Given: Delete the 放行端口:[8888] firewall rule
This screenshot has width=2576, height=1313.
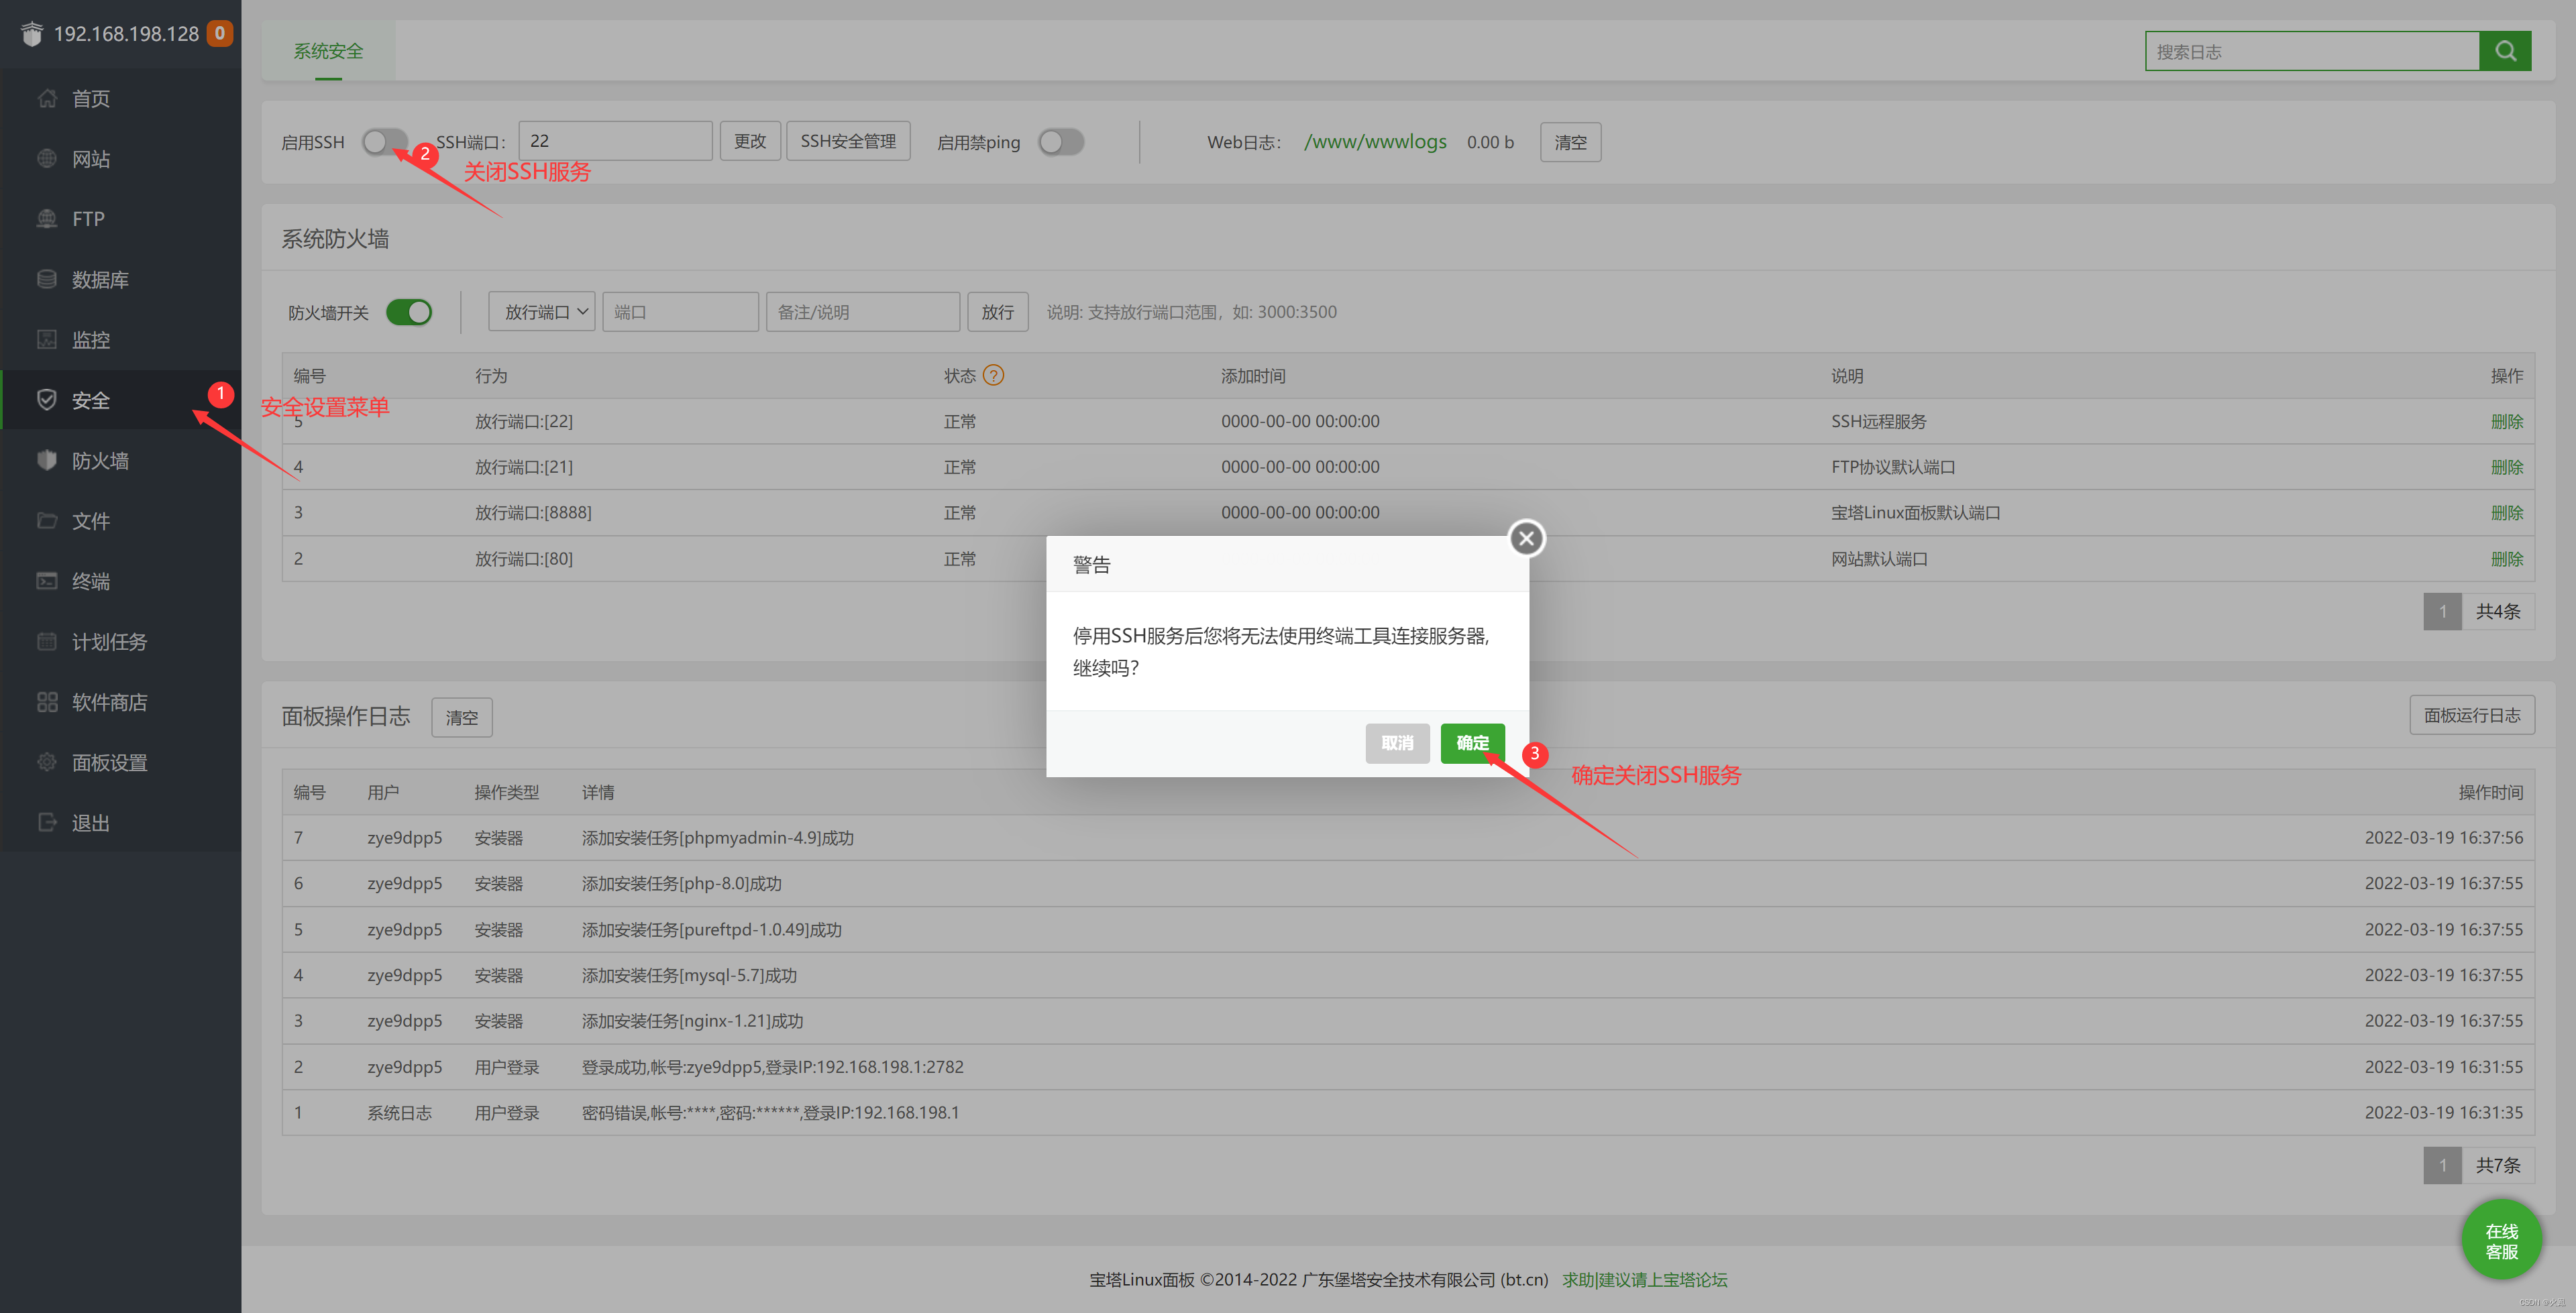Looking at the screenshot, I should click(2506, 512).
